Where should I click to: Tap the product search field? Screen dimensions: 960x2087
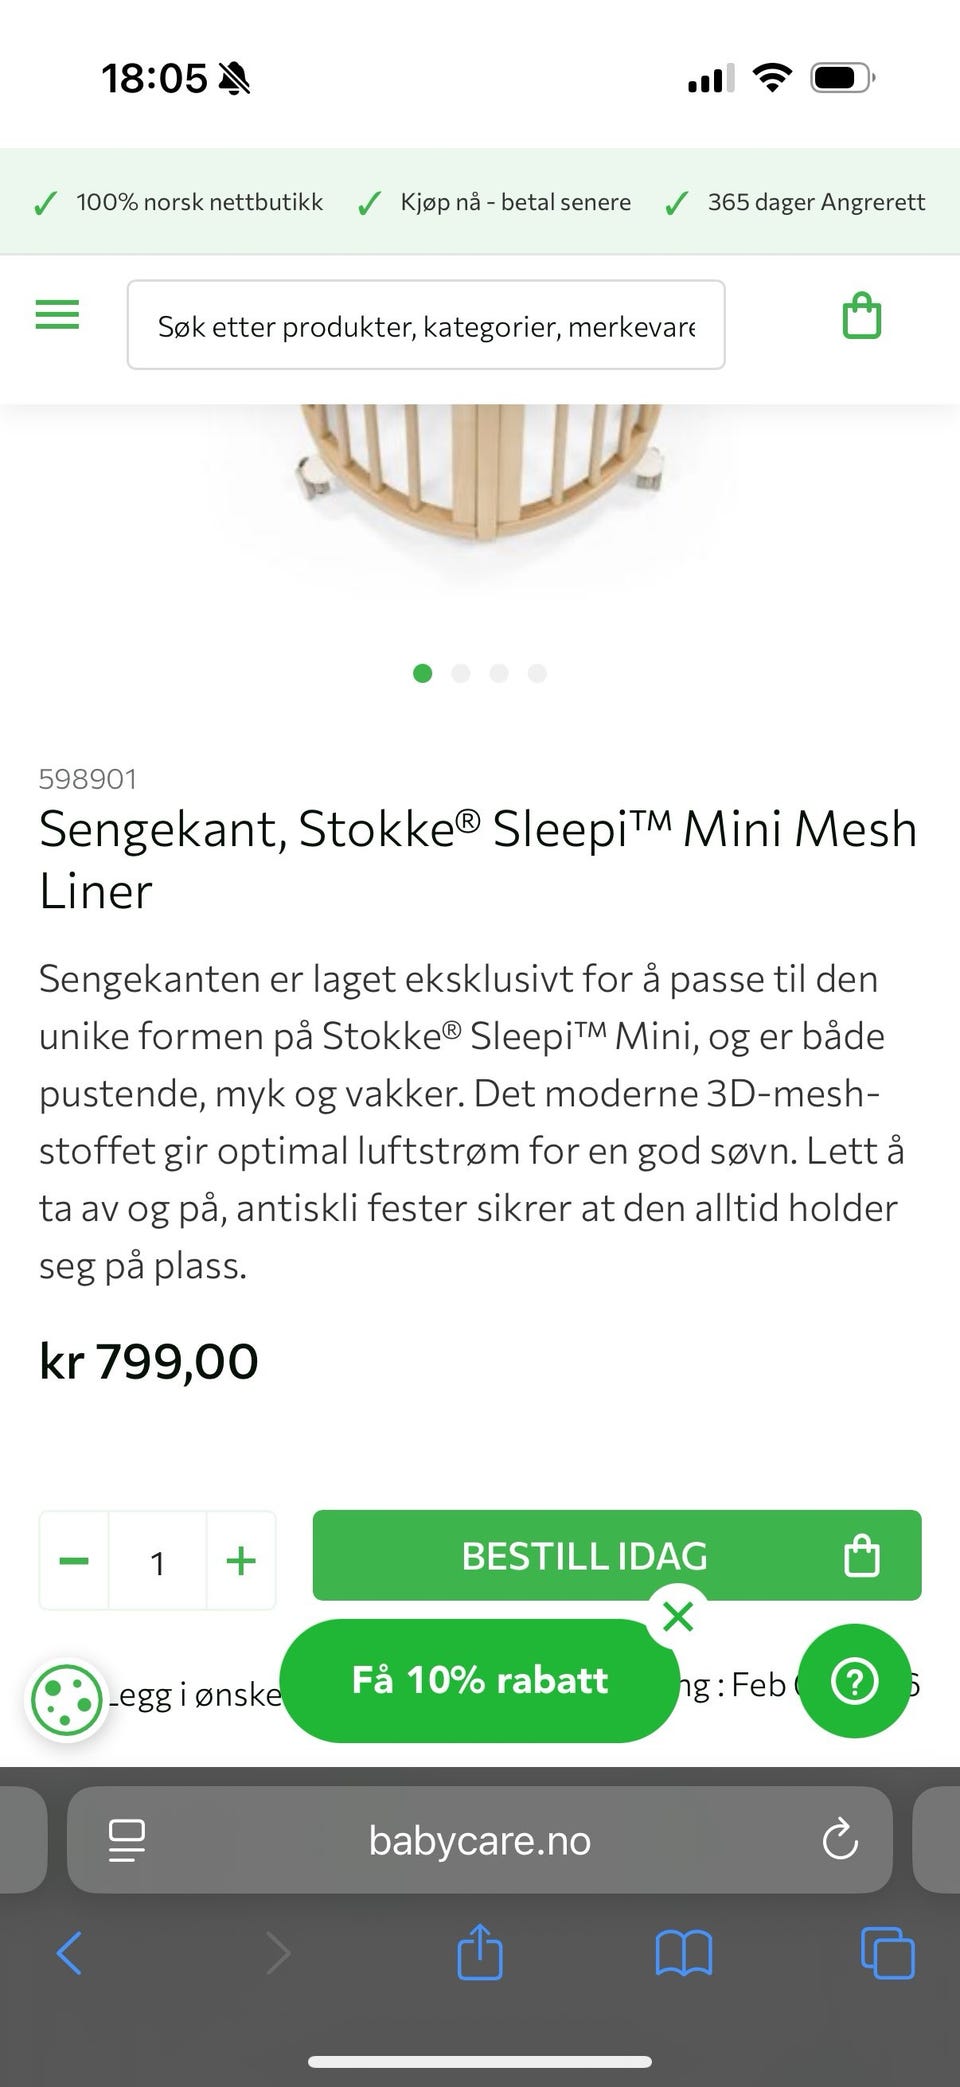point(426,325)
